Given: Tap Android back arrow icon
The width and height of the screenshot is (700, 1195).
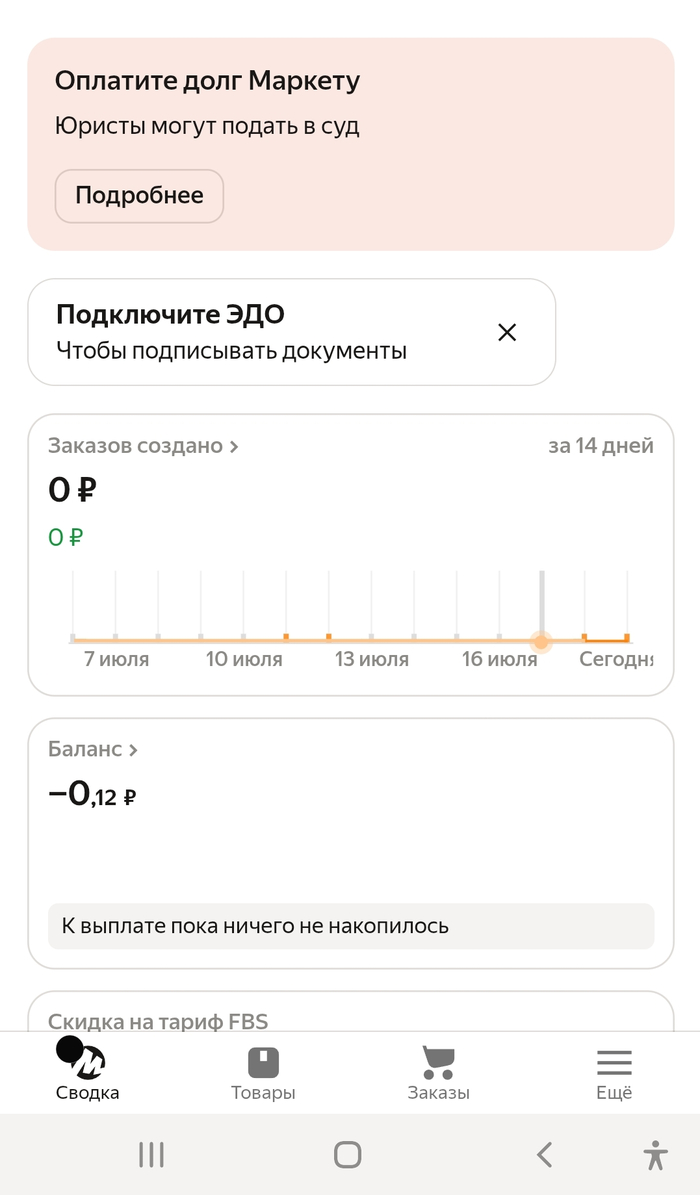Looking at the screenshot, I should pos(544,1155).
